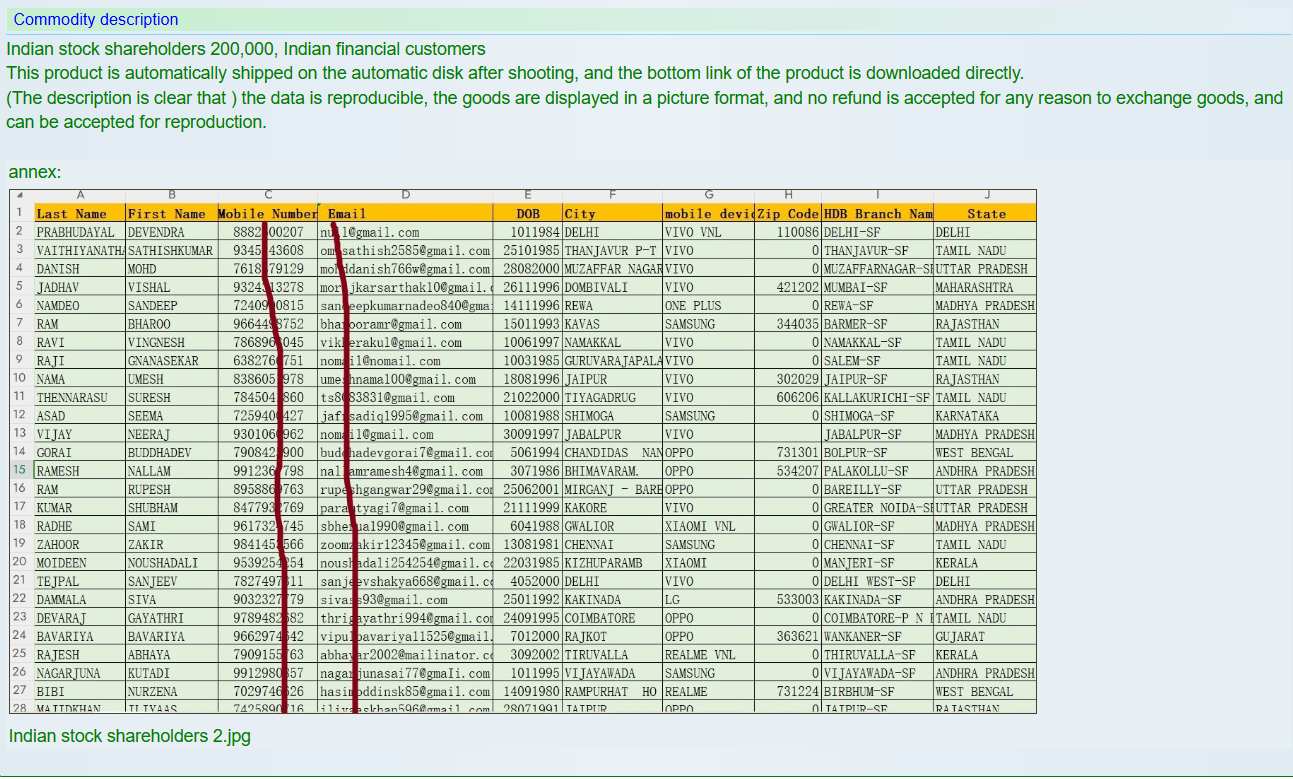
Task: Click the MAHARASHTRA state cell
Action: point(974,288)
